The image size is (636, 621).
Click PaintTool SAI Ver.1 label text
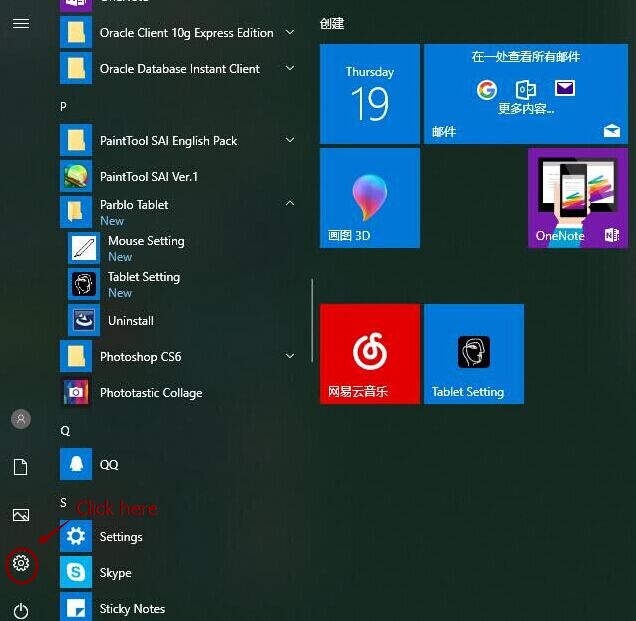[149, 176]
